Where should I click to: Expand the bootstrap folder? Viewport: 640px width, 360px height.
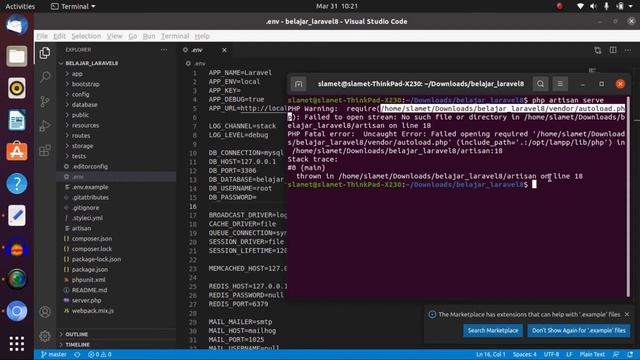(x=85, y=84)
